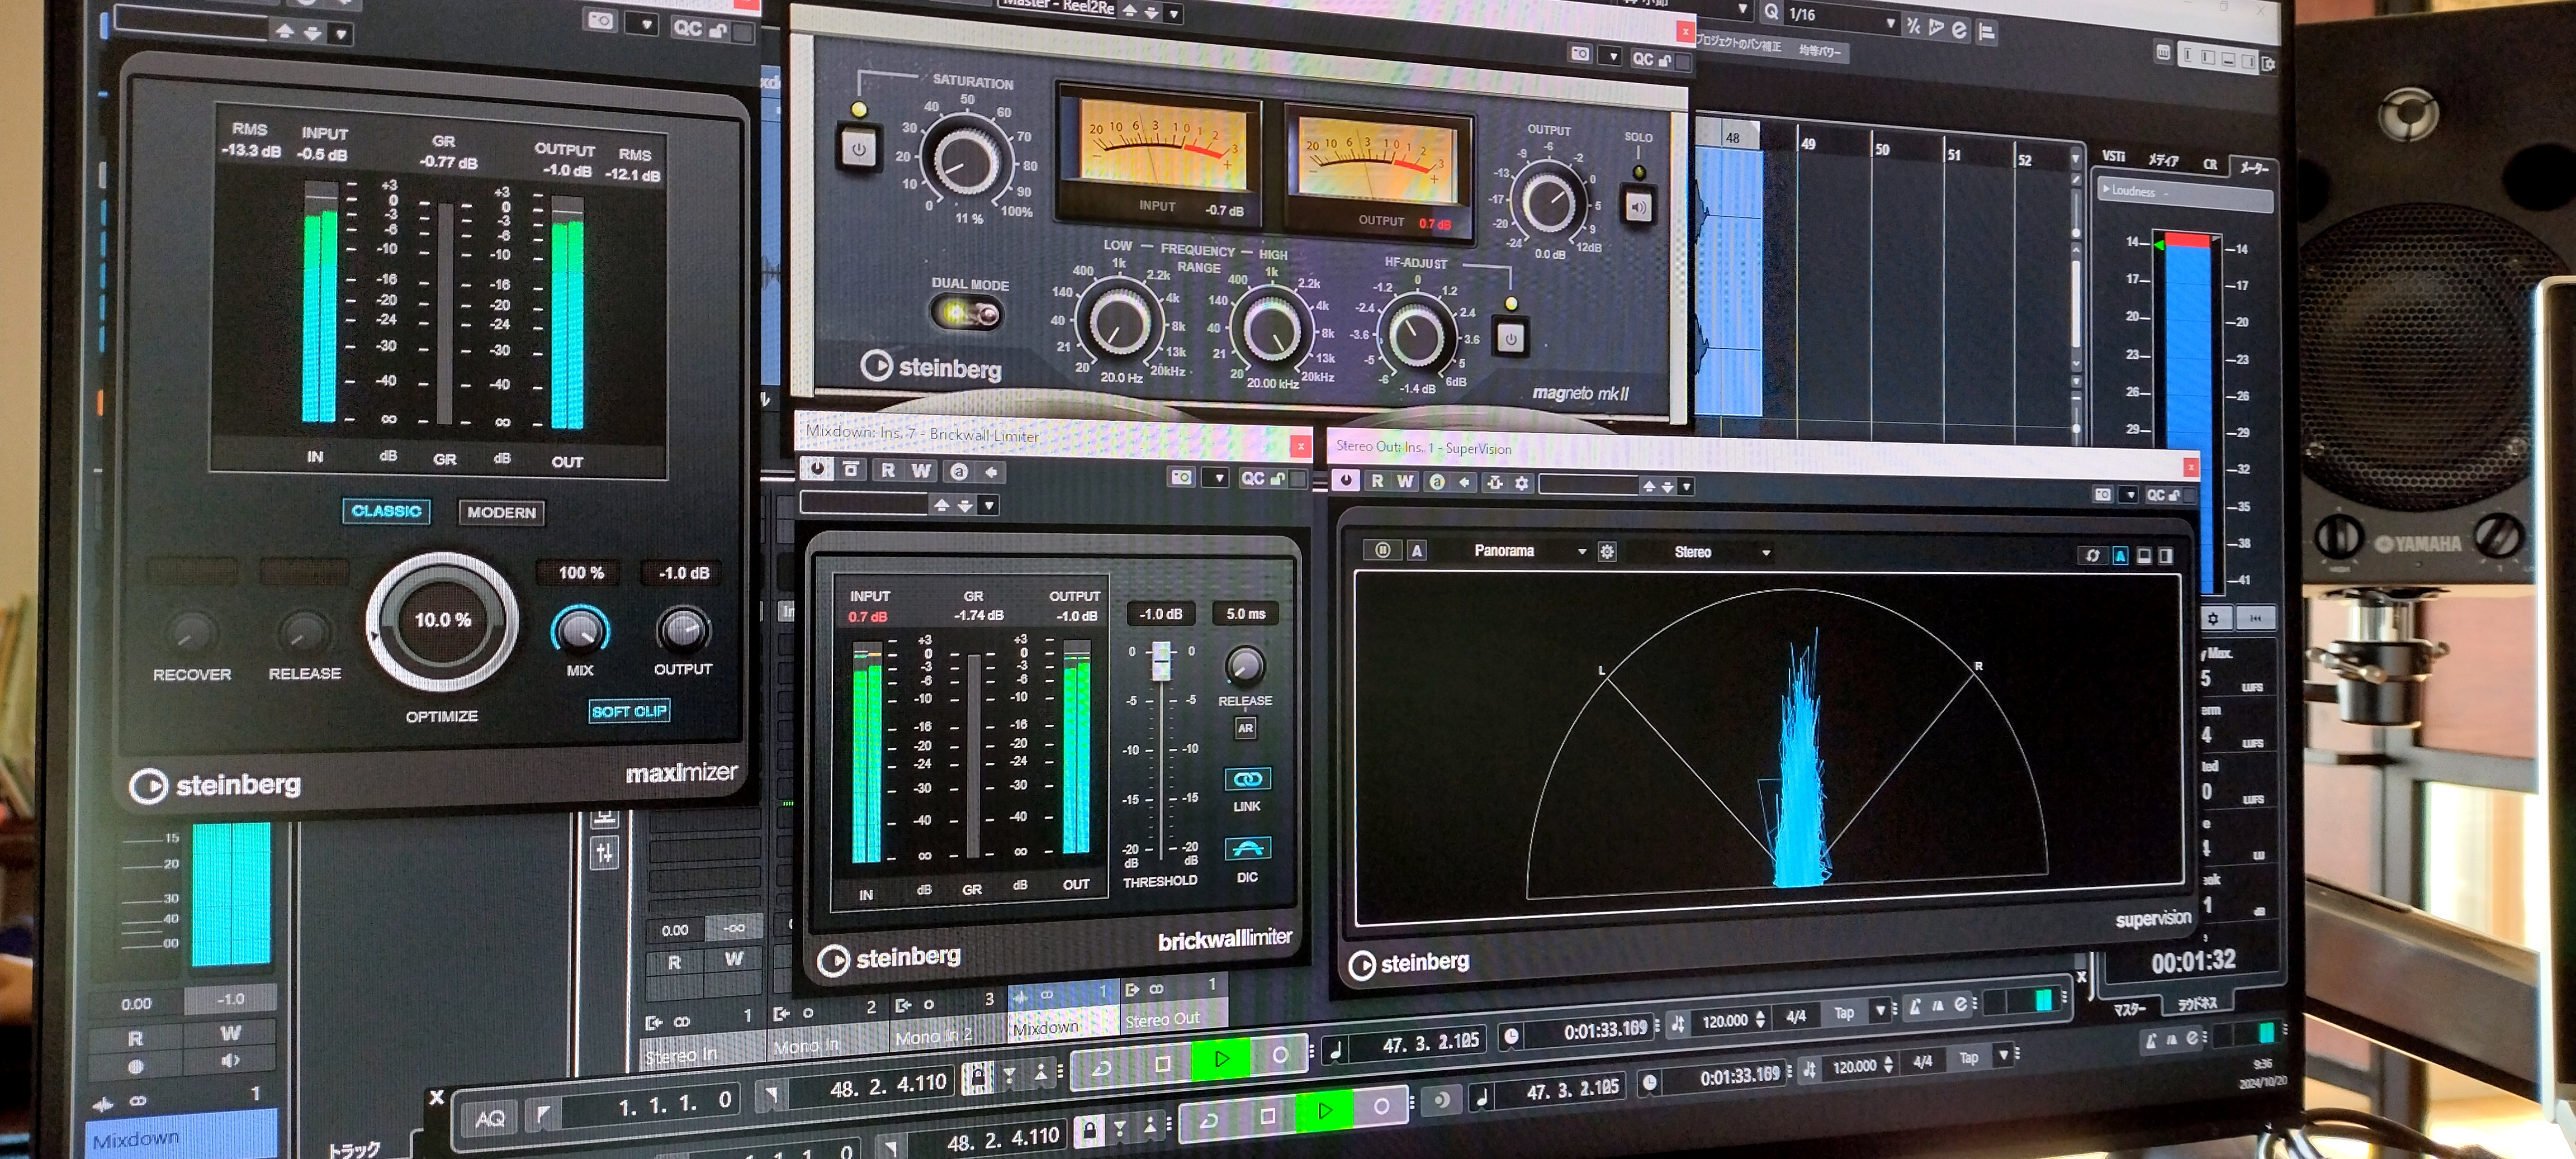
Task: Enable Write automation (W) in Brickwall Limiter window
Action: coord(920,471)
